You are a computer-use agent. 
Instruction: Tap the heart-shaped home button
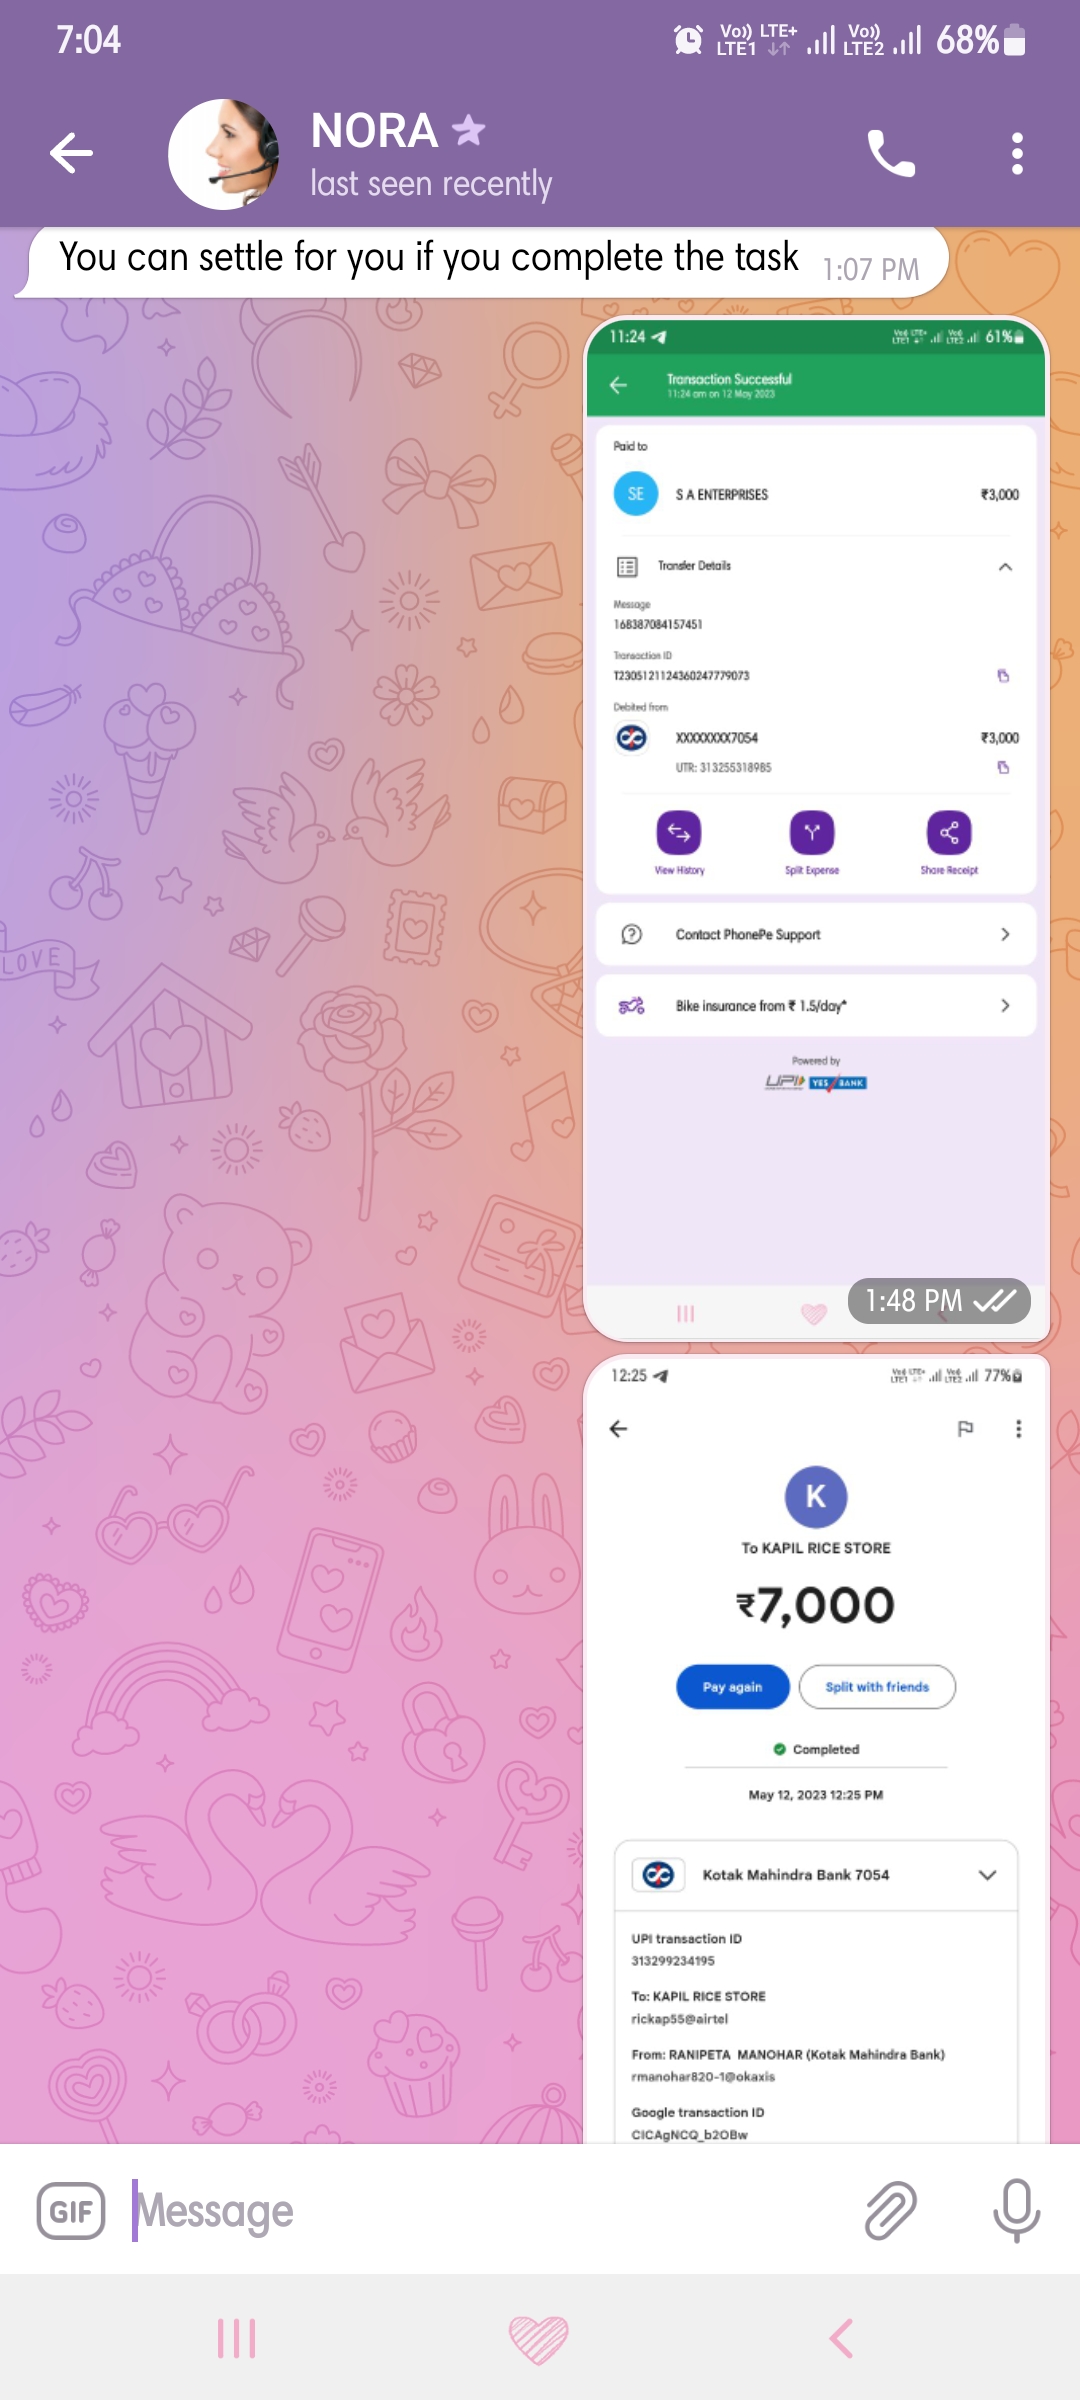(x=538, y=2339)
